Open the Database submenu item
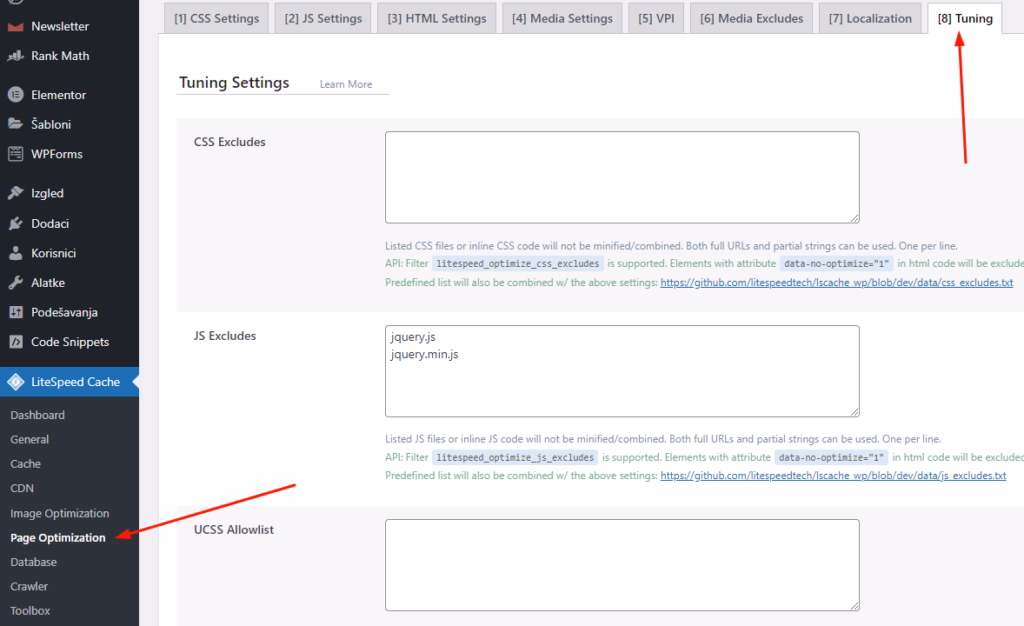Viewport: 1024px width, 626px height. [x=33, y=562]
